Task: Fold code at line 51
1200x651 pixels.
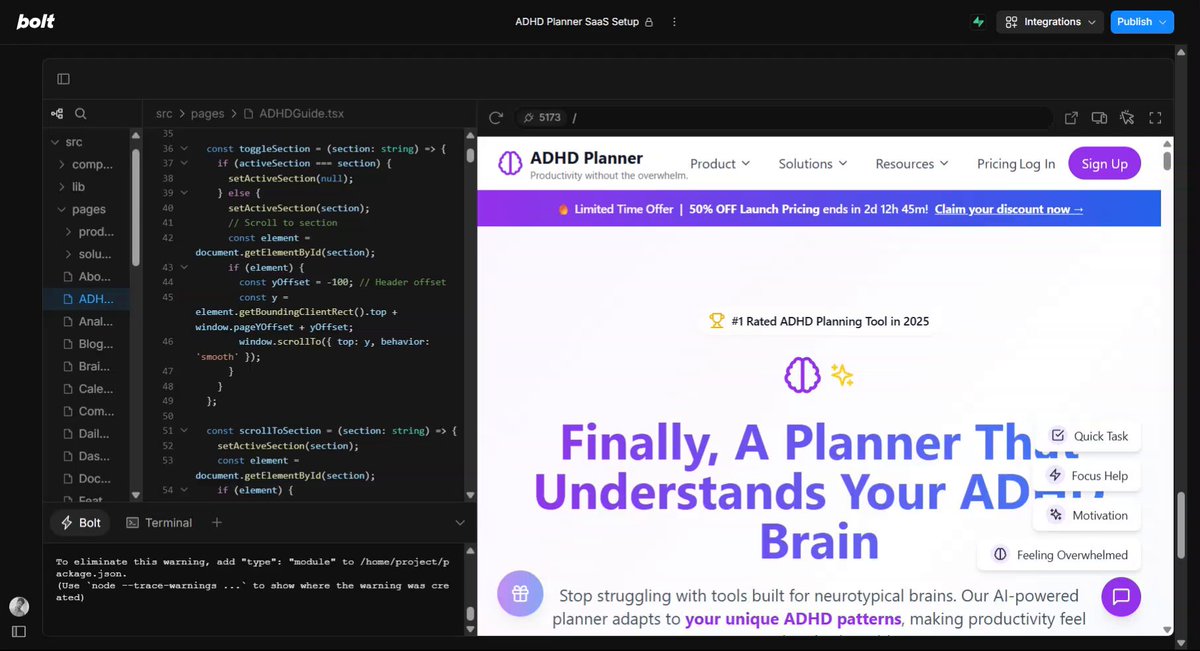Action: pyautogui.click(x=184, y=431)
